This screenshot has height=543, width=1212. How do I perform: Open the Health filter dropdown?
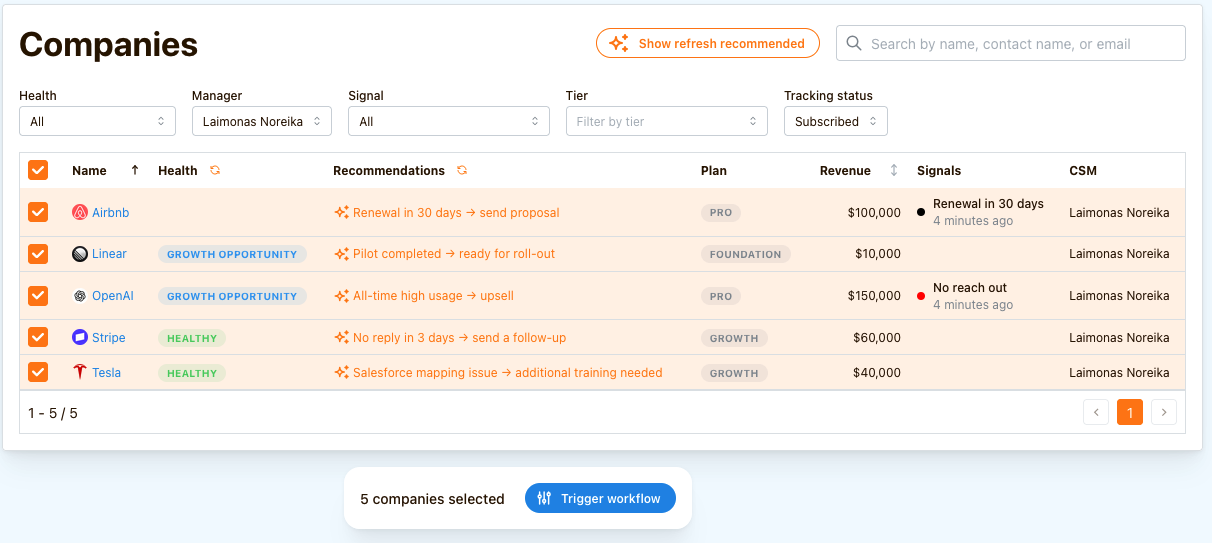tap(98, 122)
